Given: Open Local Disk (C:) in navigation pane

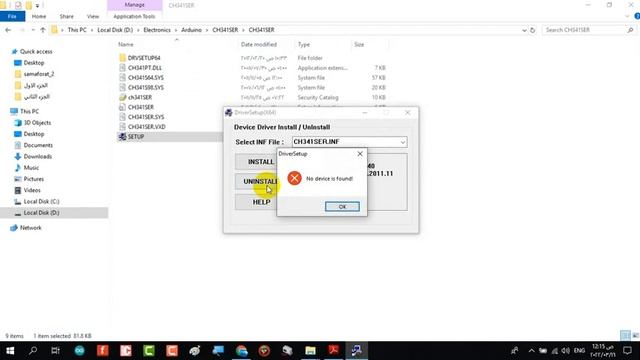Looking at the screenshot, I should tap(41, 201).
